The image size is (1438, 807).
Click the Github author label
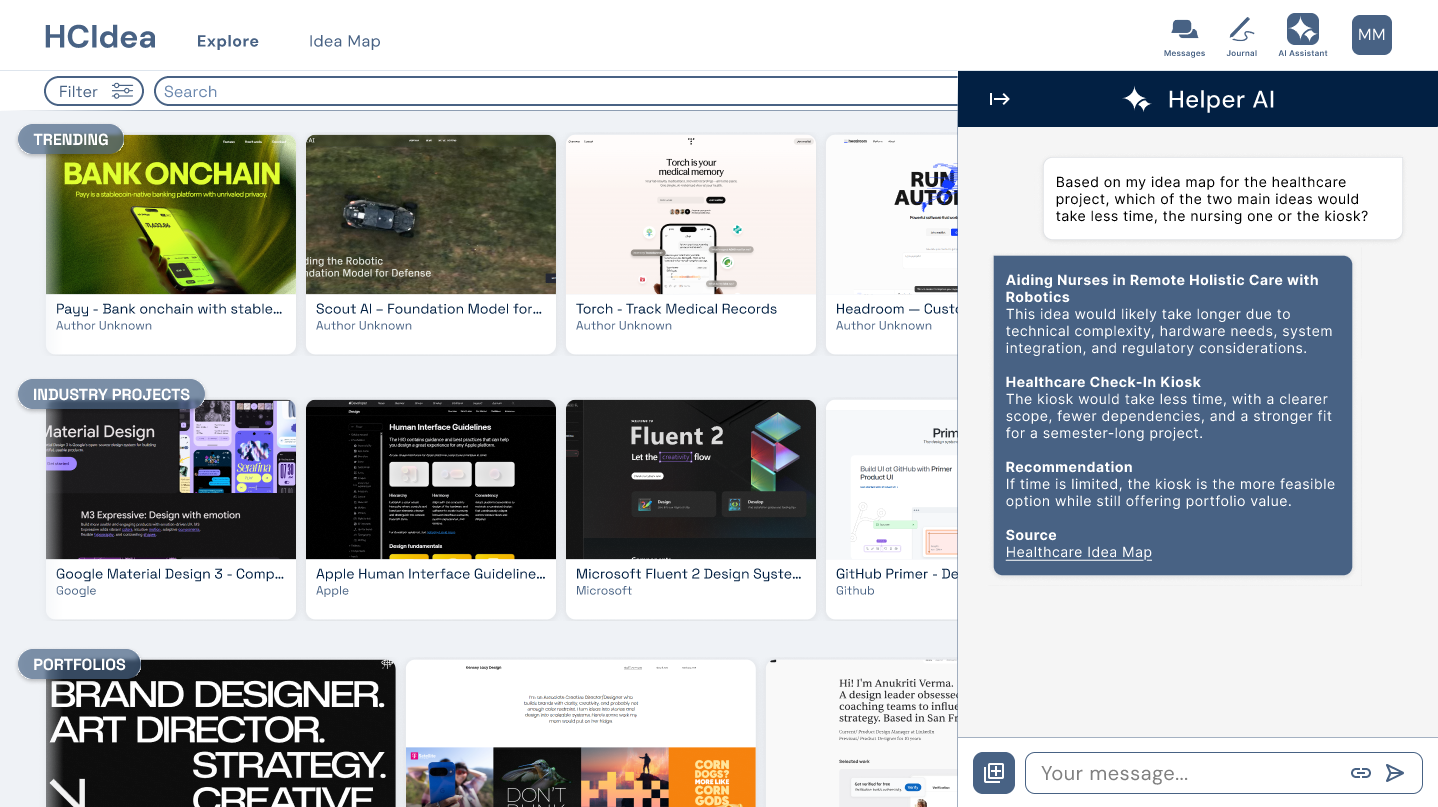click(x=855, y=591)
